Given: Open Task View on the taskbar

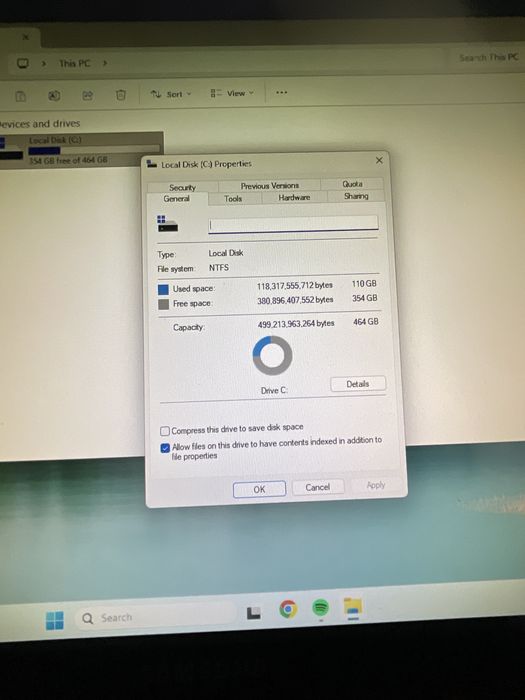Looking at the screenshot, I should 254,613.
